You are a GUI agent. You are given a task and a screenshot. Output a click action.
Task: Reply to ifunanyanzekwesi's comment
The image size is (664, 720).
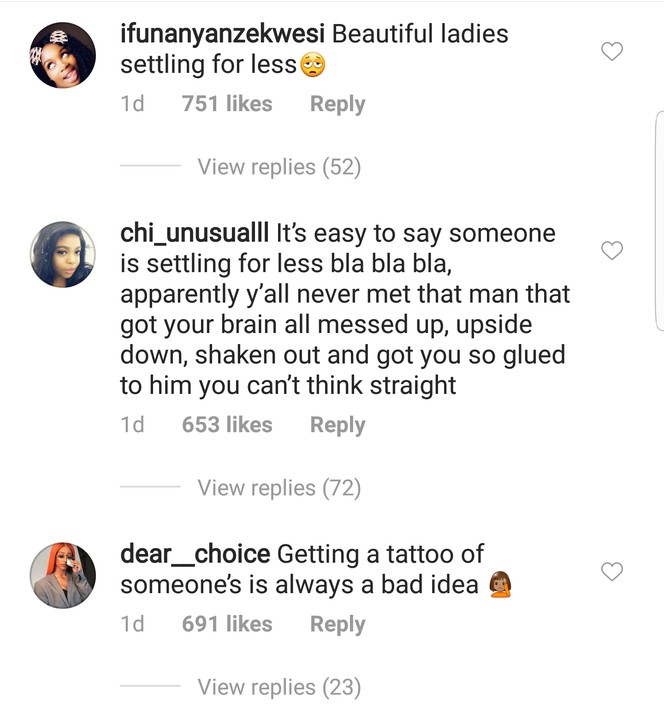[x=337, y=104]
